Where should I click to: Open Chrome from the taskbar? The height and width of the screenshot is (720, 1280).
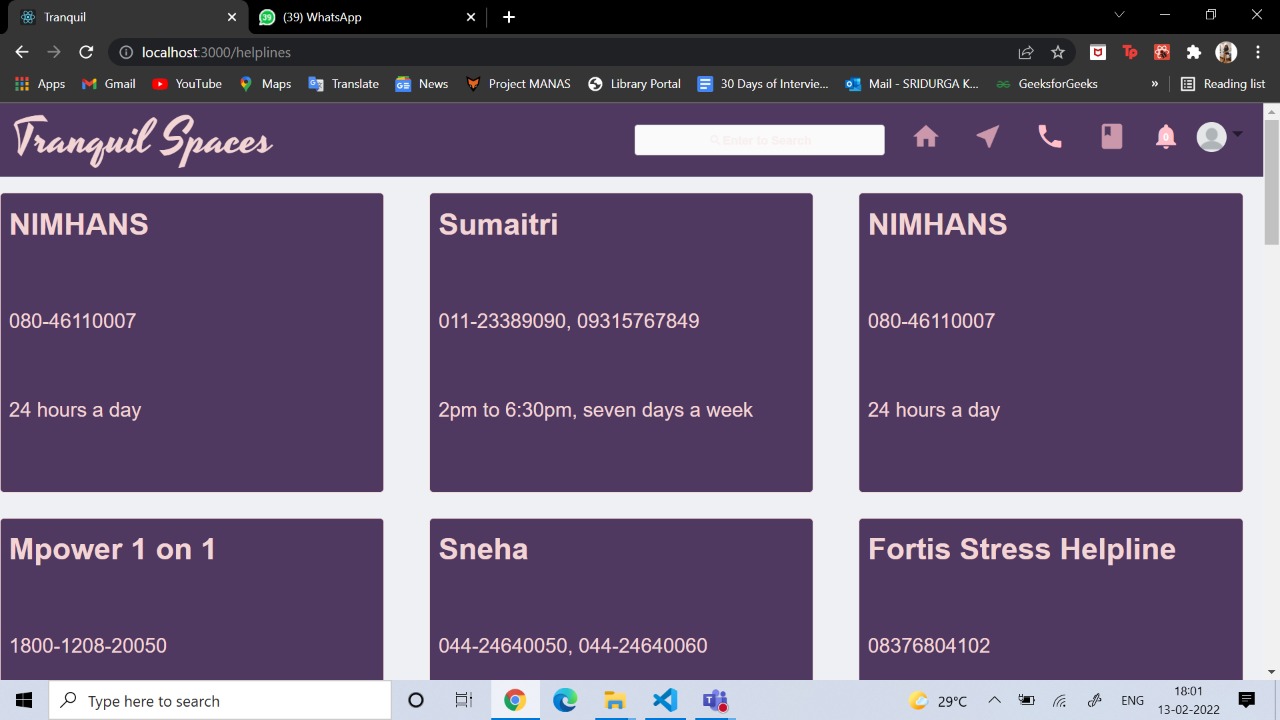[x=514, y=701]
